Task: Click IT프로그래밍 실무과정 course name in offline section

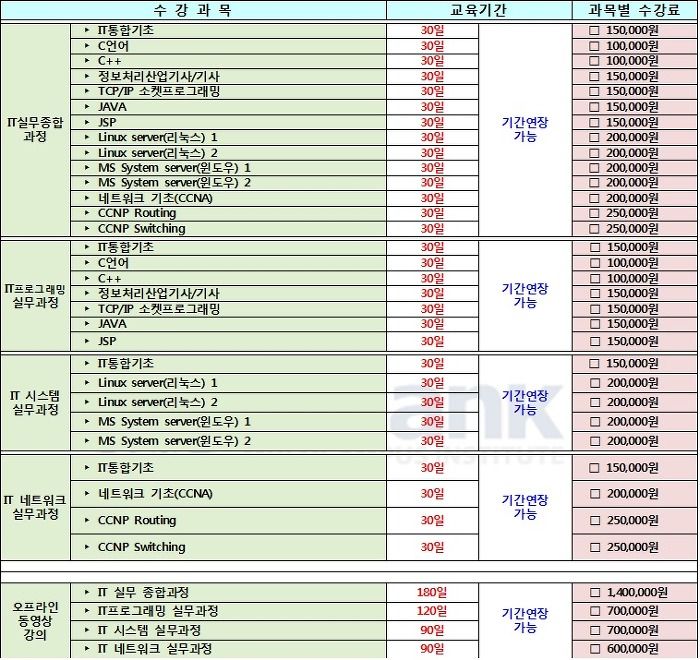Action: tap(158, 611)
